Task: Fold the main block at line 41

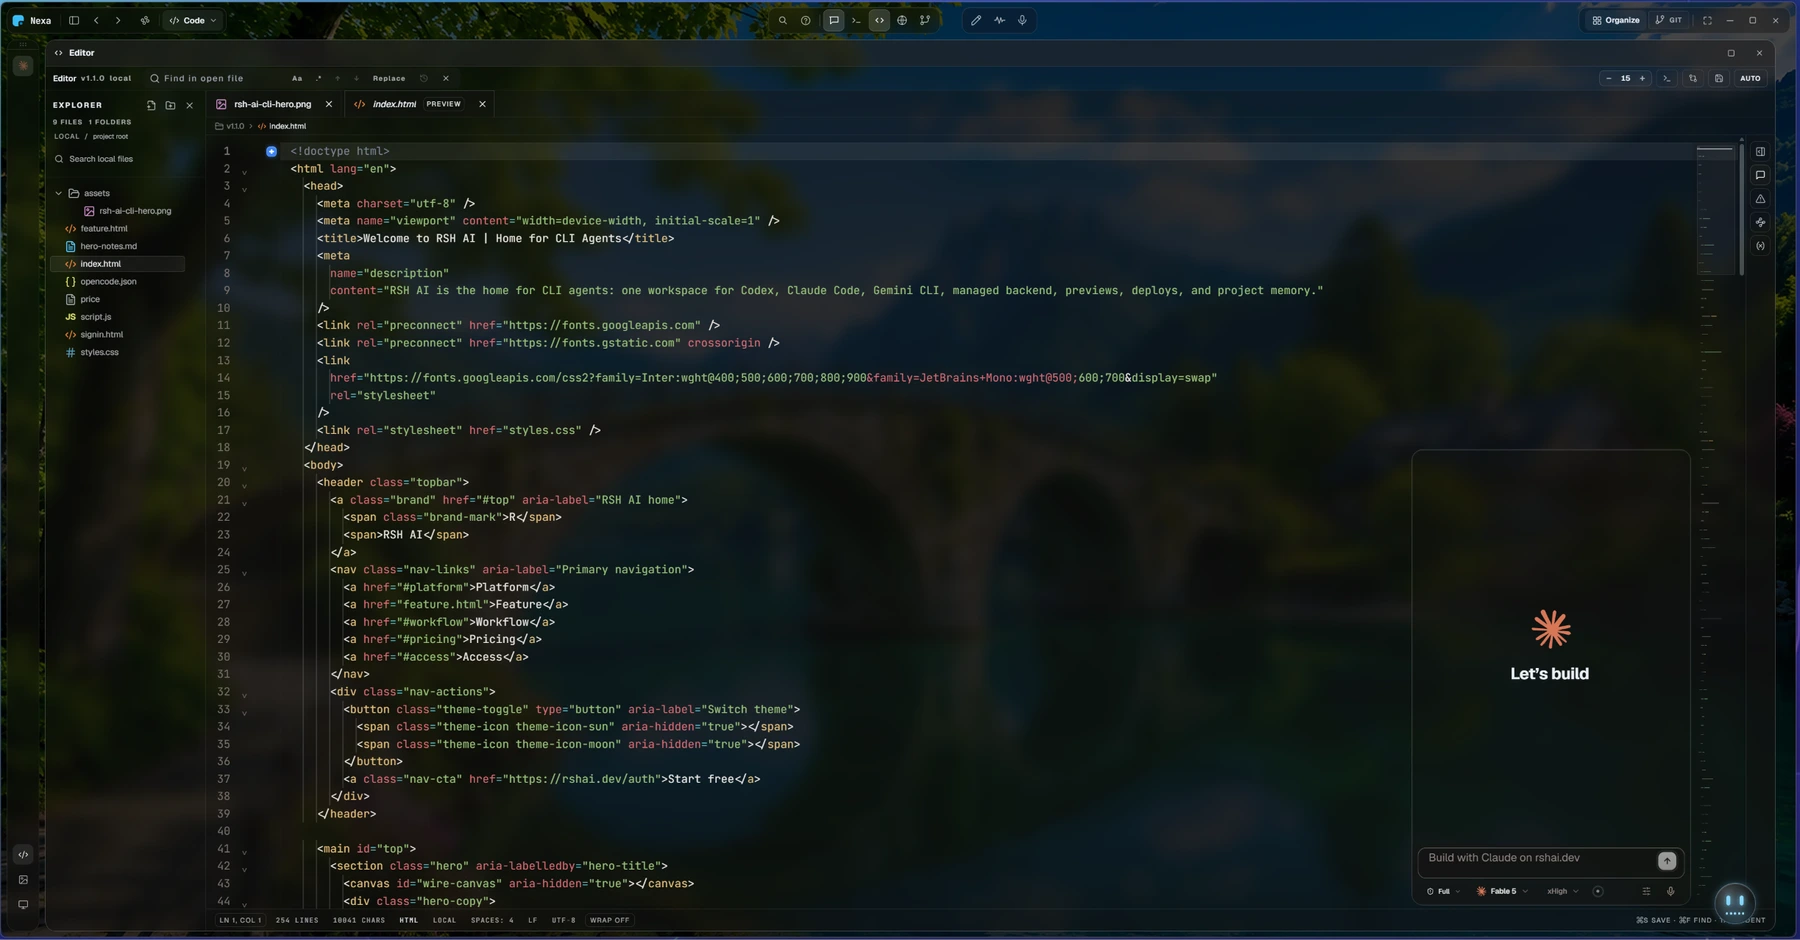Action: point(244,851)
